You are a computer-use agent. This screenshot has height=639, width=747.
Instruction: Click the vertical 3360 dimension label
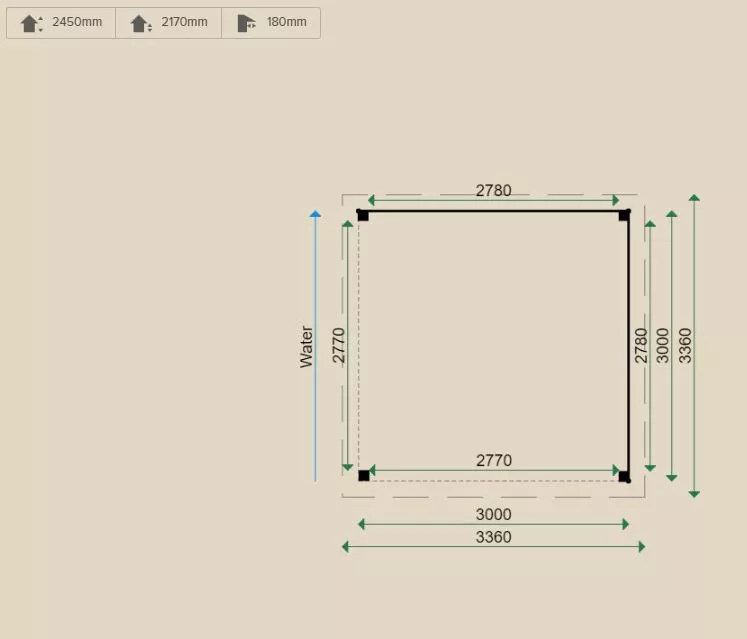(x=685, y=345)
